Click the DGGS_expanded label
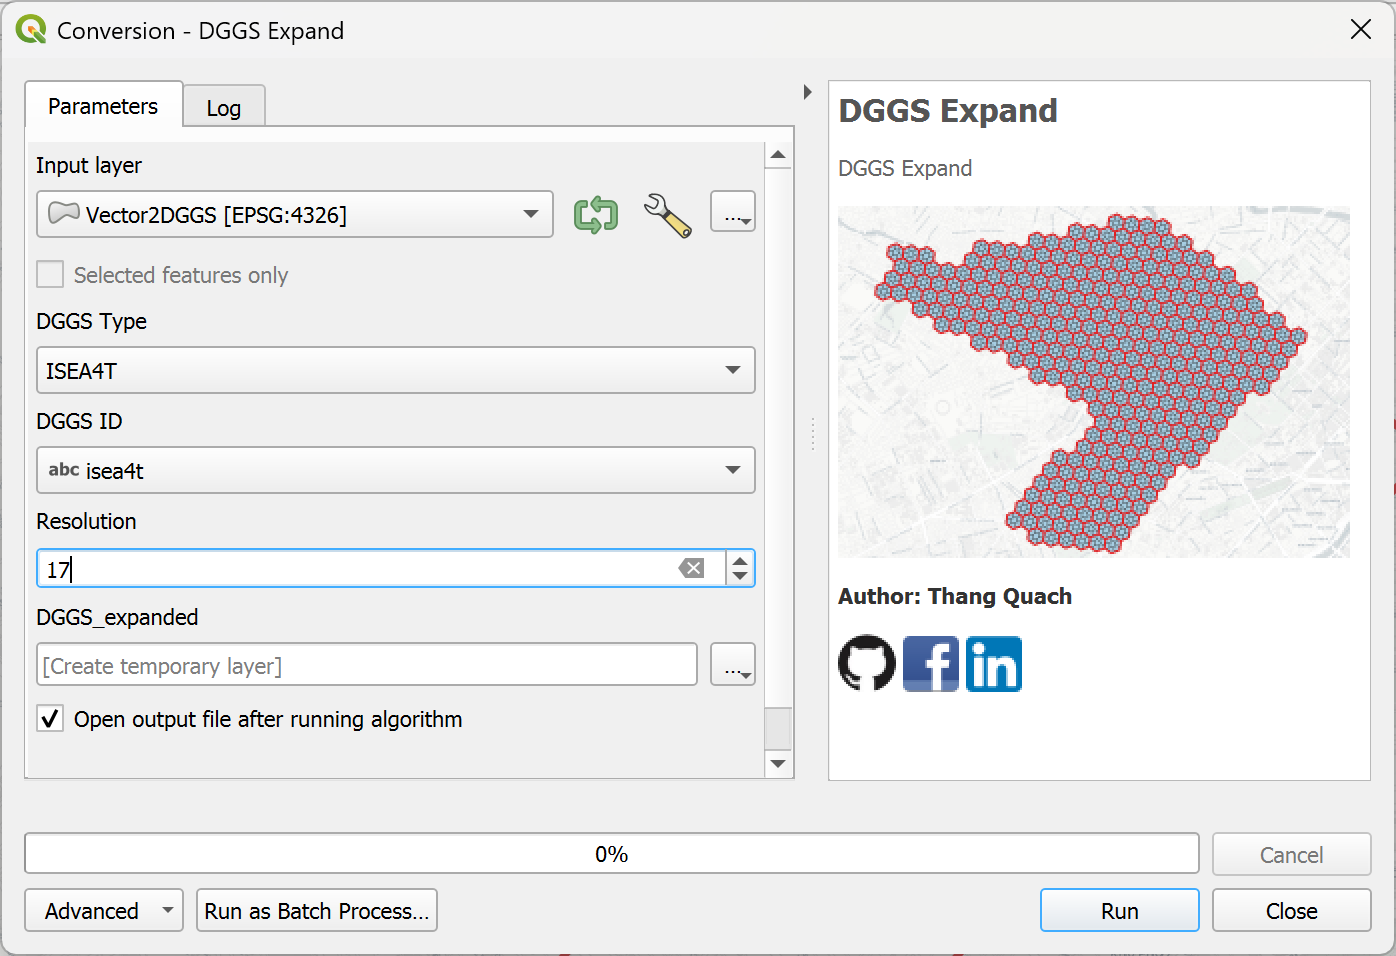 117,617
